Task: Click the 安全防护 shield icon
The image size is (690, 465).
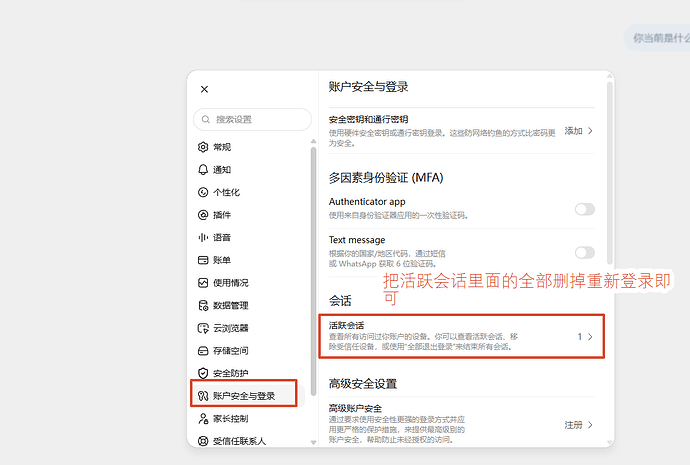Action: [203, 373]
